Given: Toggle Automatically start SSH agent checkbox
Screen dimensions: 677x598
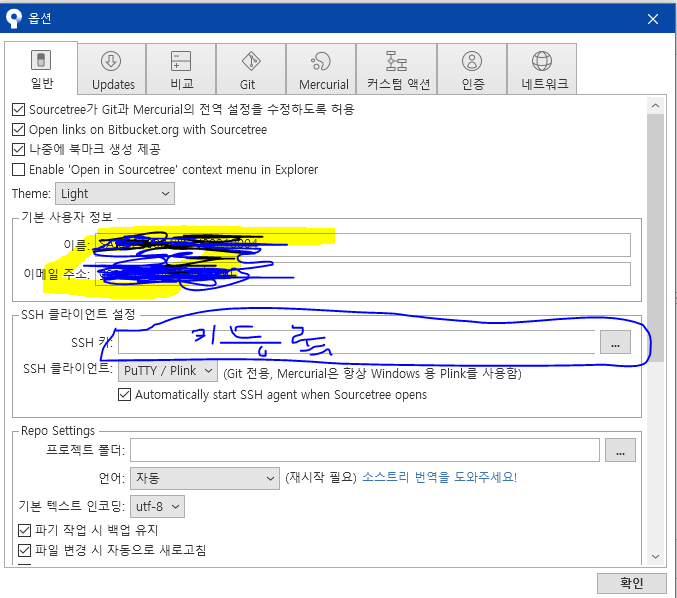Looking at the screenshot, I should point(124,395).
